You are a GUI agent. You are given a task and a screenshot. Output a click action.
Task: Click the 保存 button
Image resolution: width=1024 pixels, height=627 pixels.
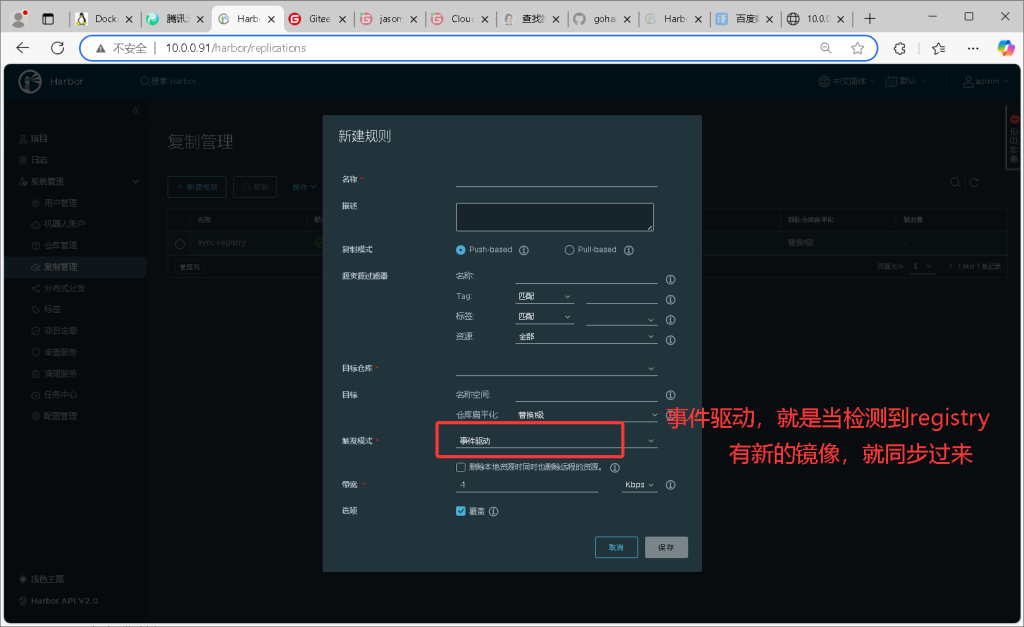pyautogui.click(x=666, y=547)
